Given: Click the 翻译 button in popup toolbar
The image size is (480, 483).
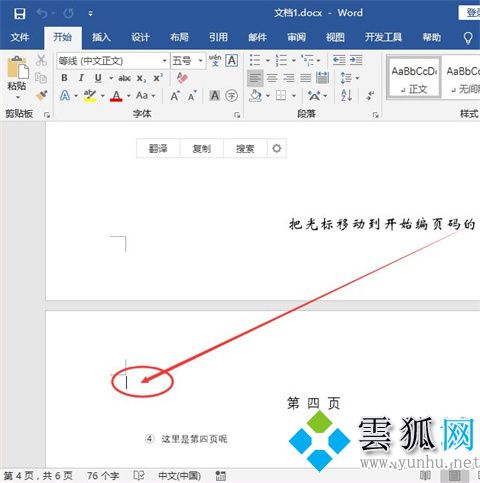Looking at the screenshot, I should [x=158, y=148].
